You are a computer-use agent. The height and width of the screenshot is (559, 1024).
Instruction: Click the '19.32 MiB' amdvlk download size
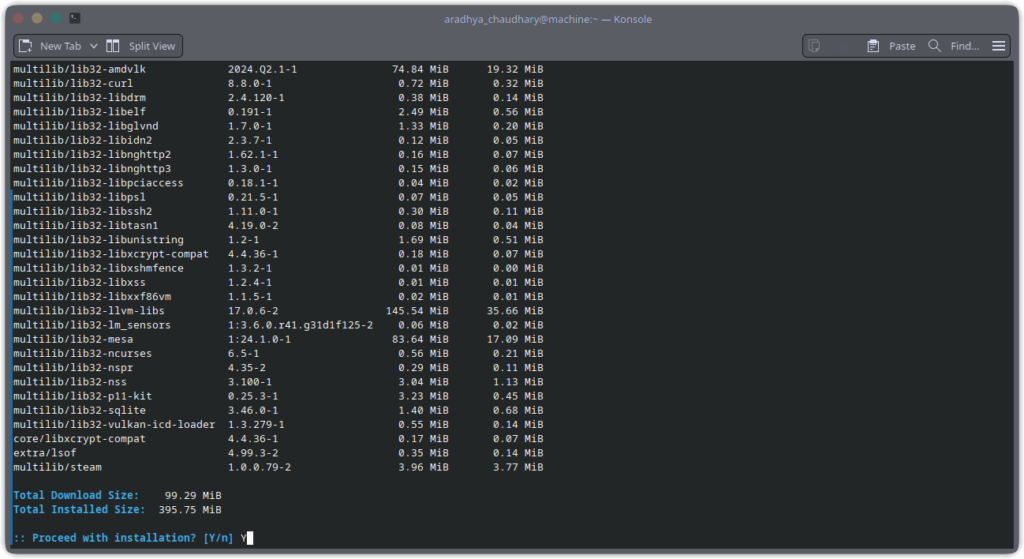pos(515,69)
